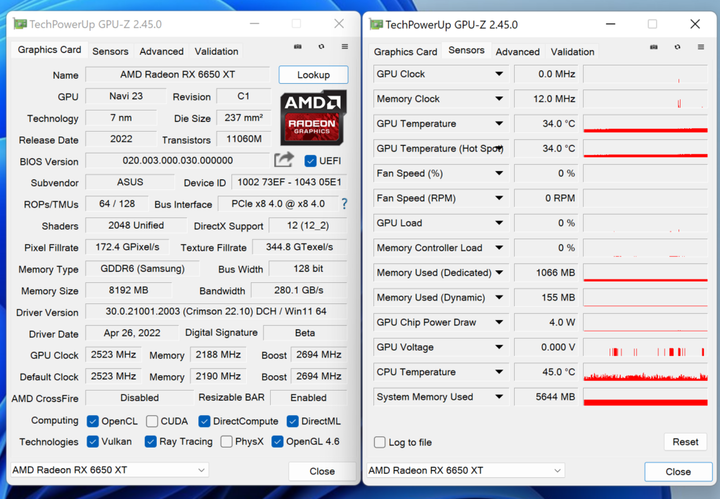Switch to Validation tab in right window
Screen dimensions: 720x499
(573, 52)
